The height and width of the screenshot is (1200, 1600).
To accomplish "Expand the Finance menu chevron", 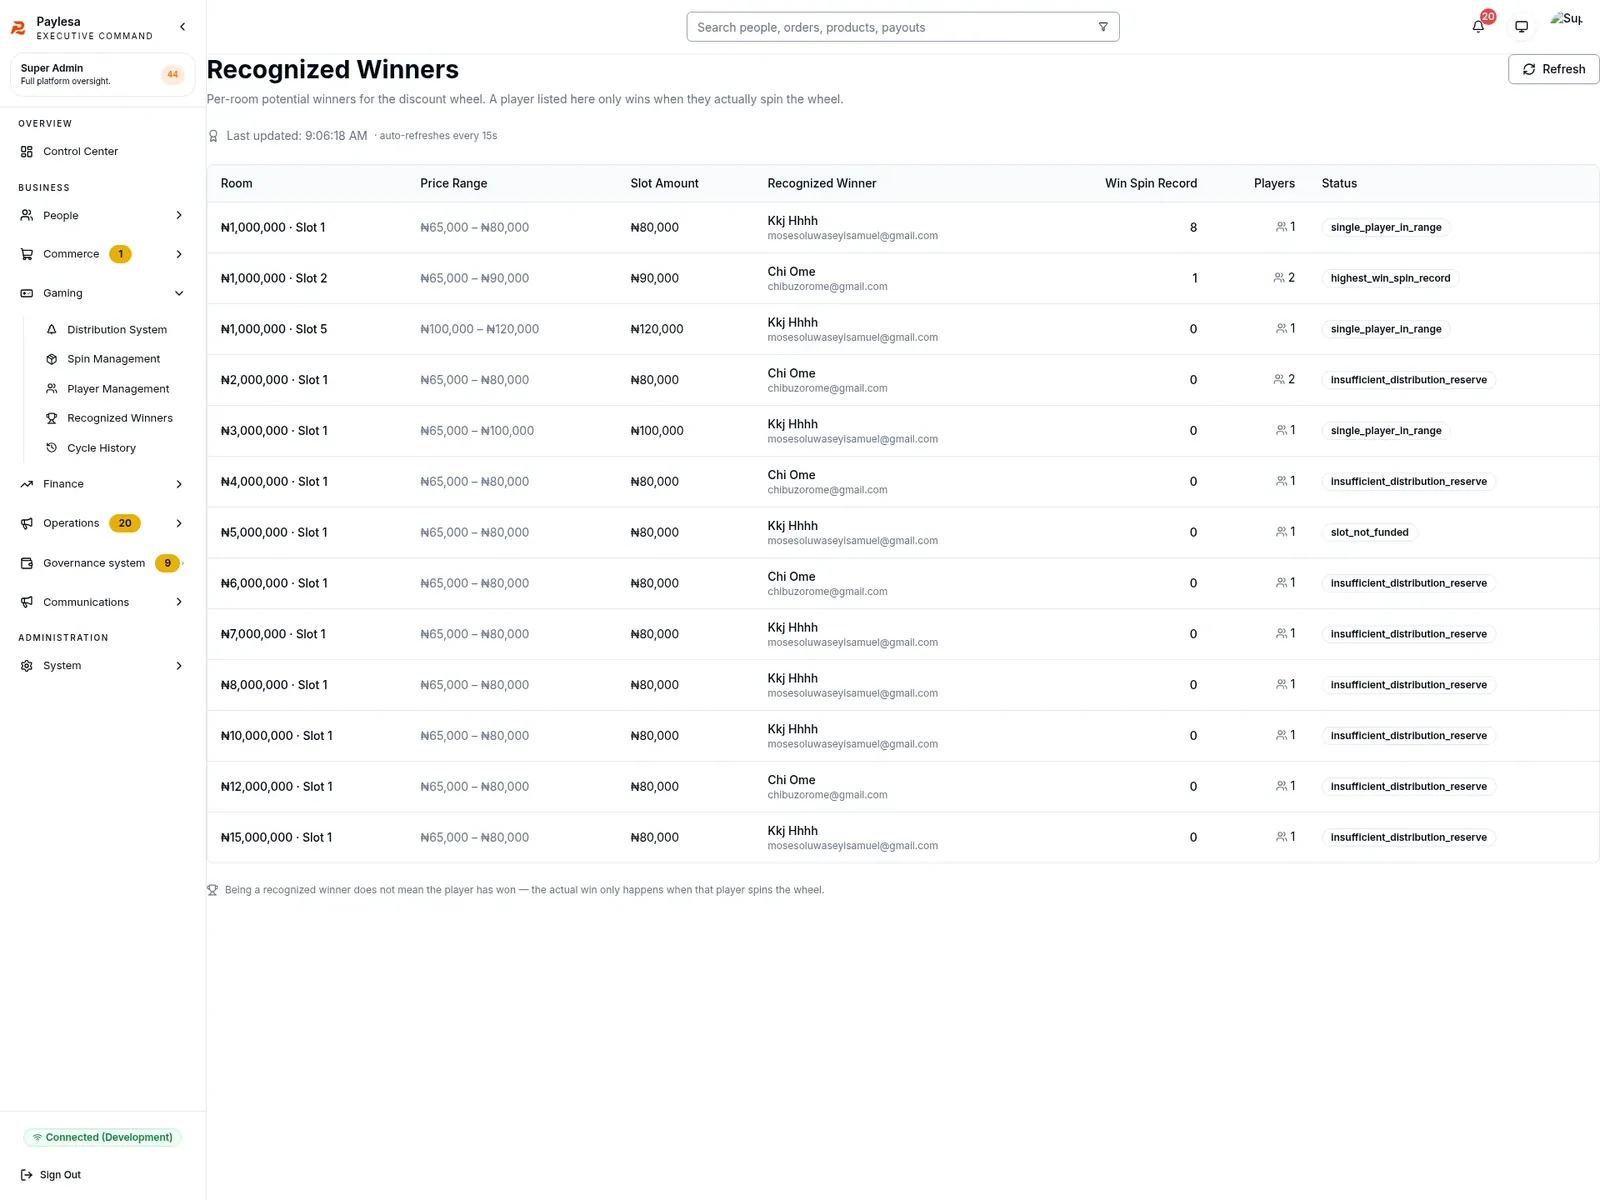I will (179, 484).
